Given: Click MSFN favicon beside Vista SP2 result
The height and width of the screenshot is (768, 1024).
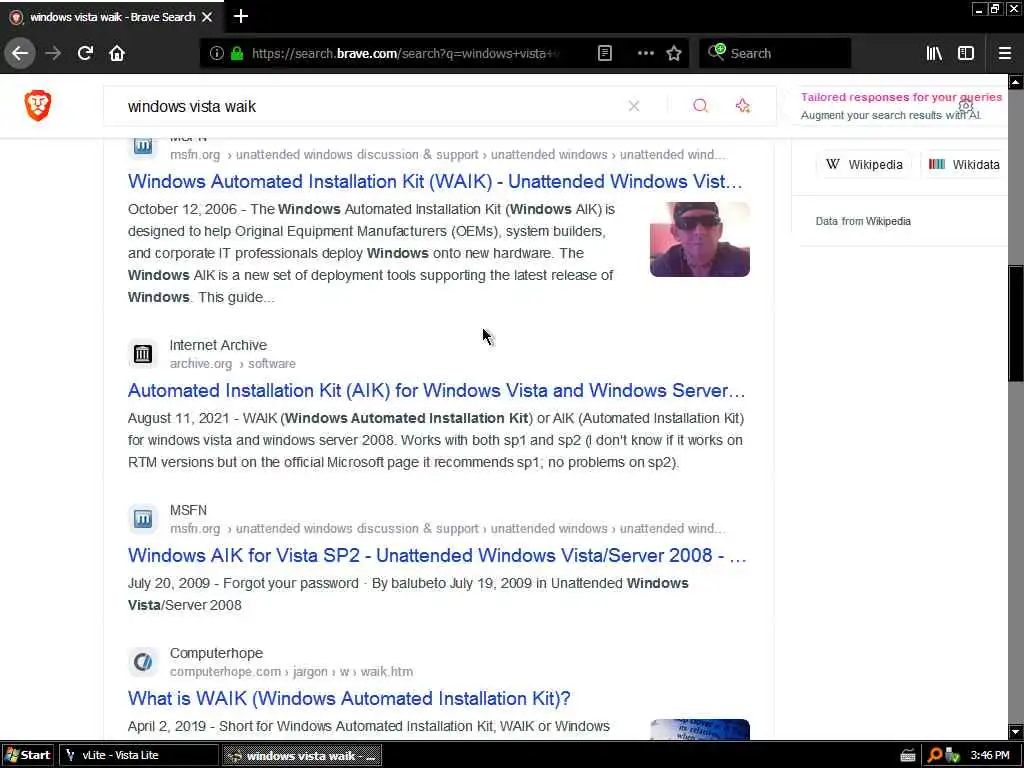Looking at the screenshot, I should (x=142, y=519).
